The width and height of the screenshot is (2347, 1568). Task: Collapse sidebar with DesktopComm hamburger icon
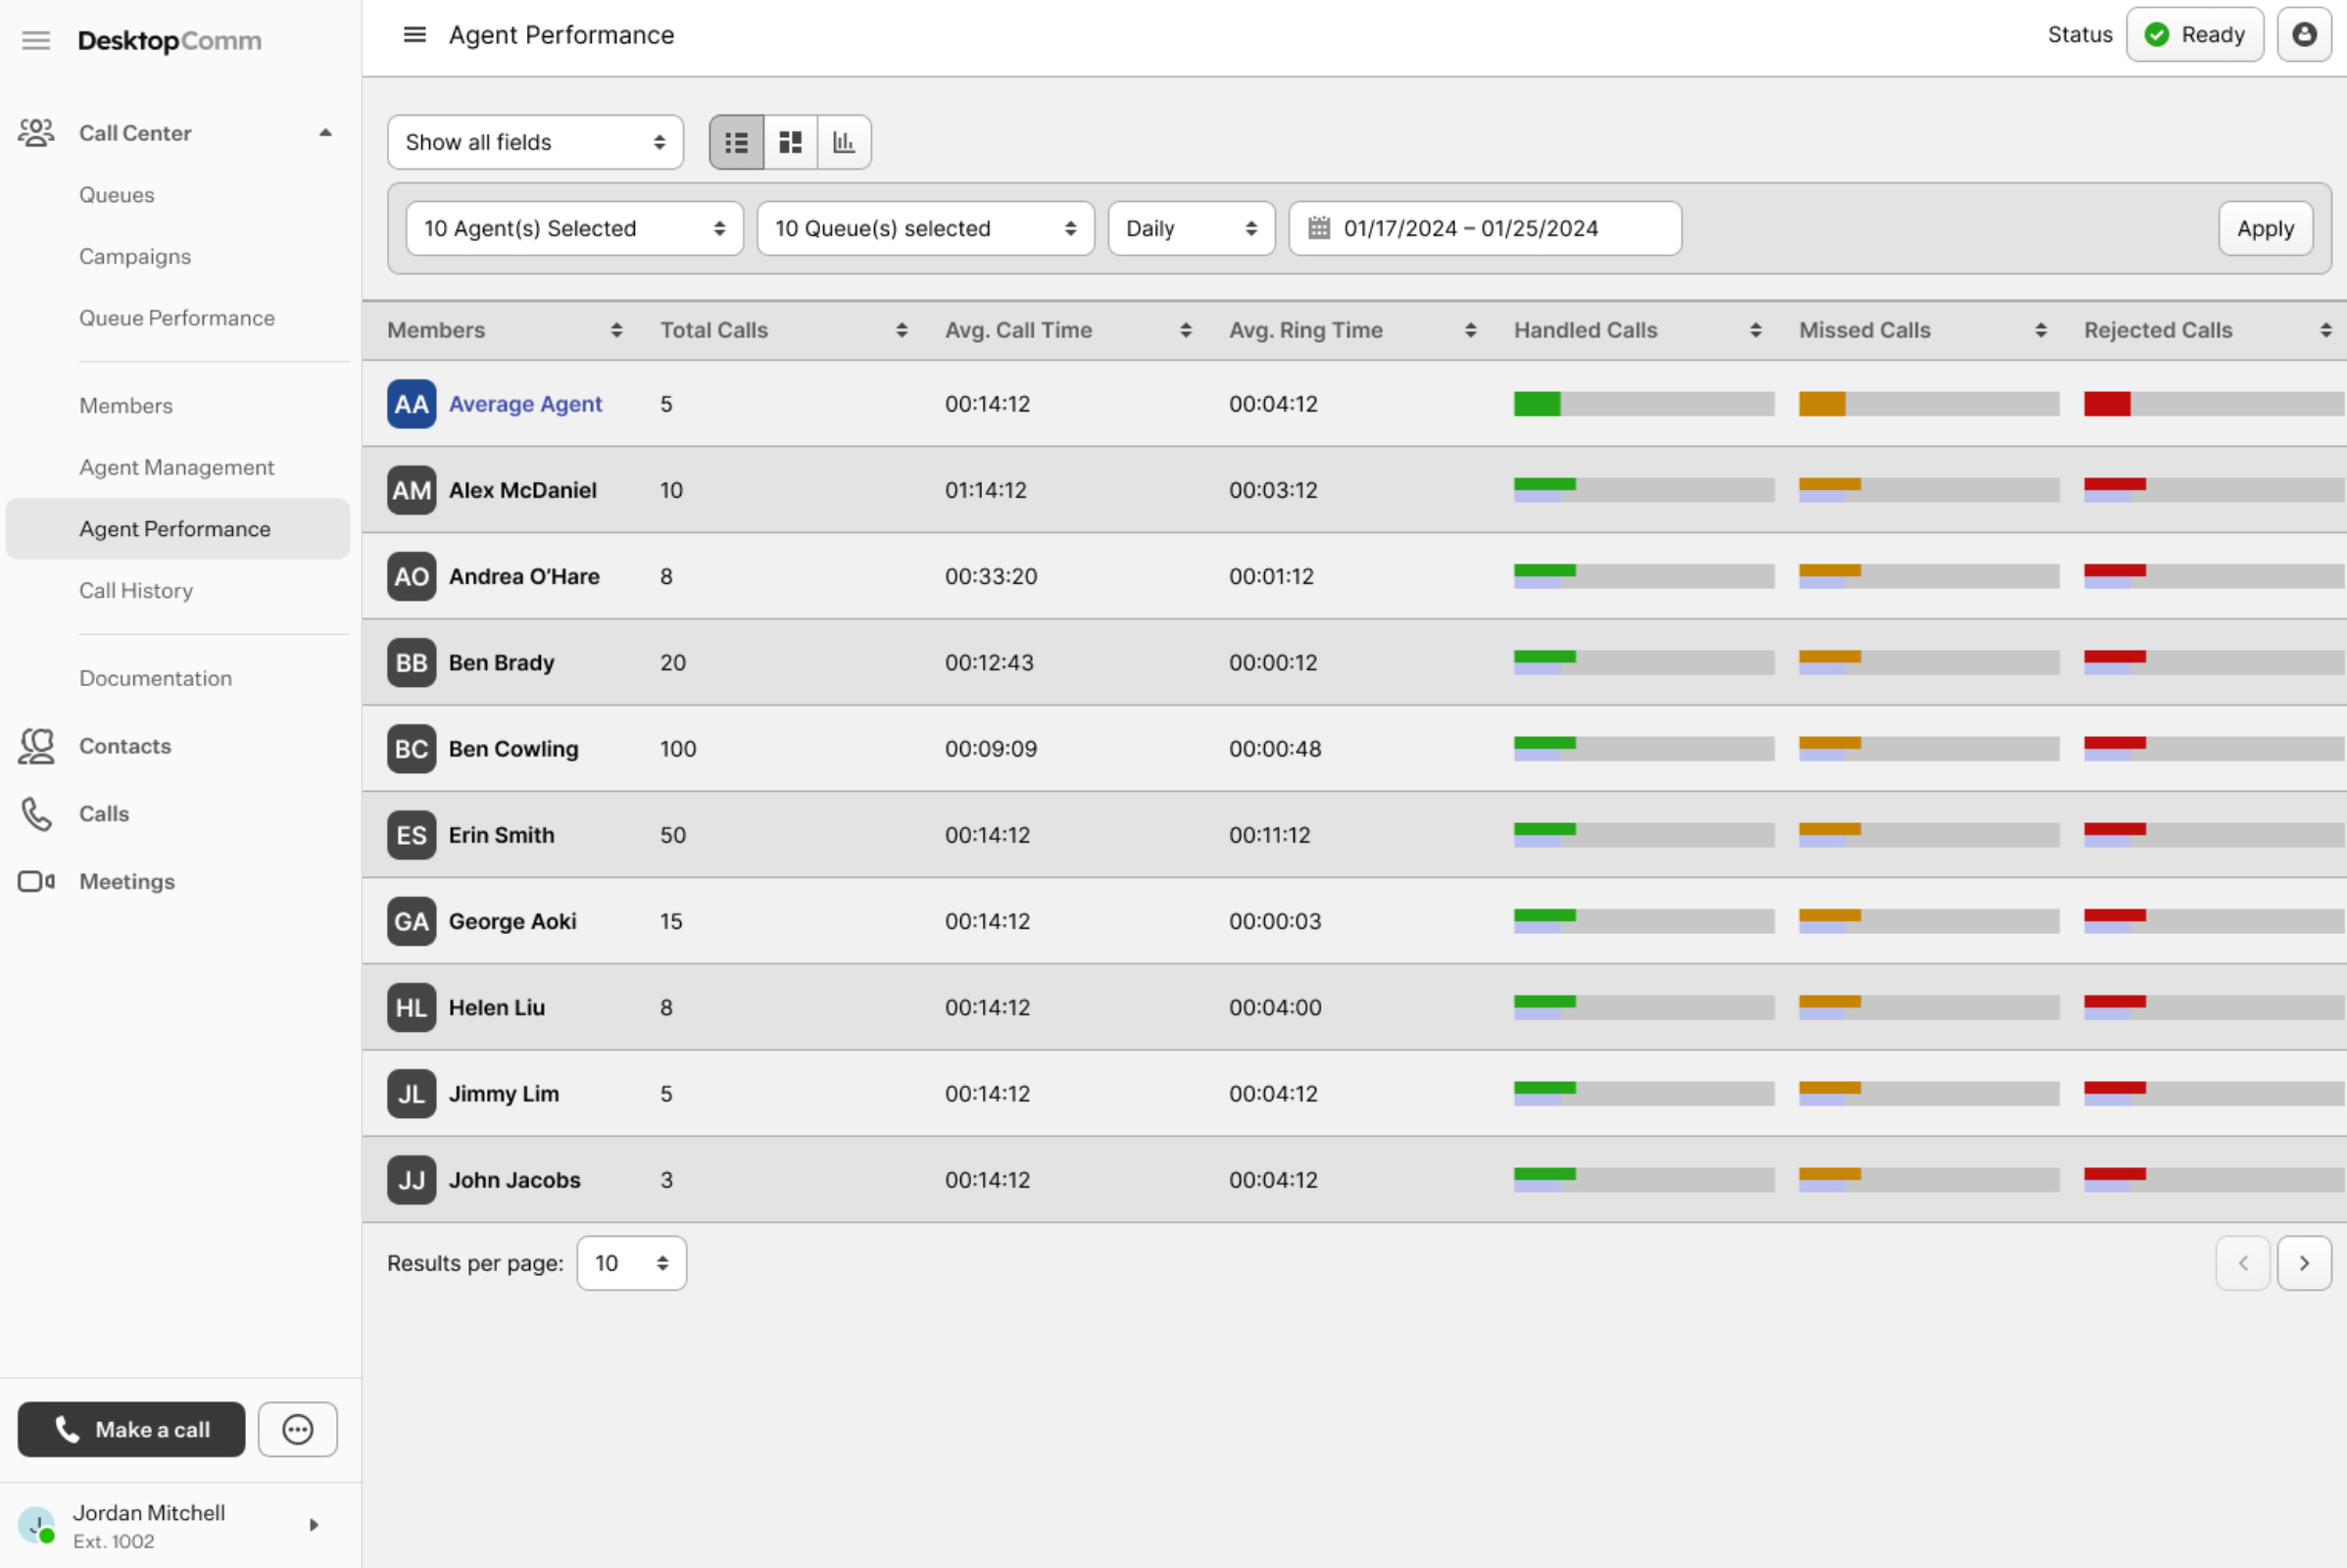click(x=36, y=41)
